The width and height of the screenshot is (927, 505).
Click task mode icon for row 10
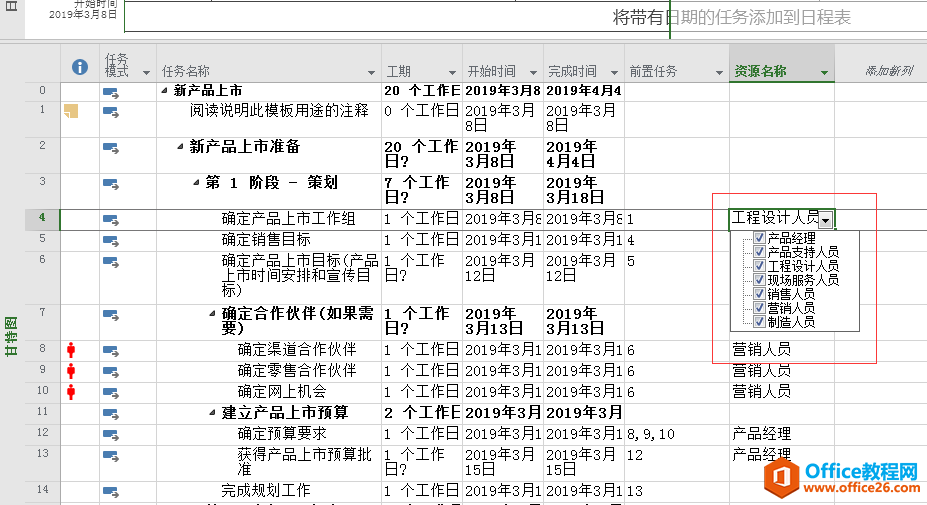point(111,393)
